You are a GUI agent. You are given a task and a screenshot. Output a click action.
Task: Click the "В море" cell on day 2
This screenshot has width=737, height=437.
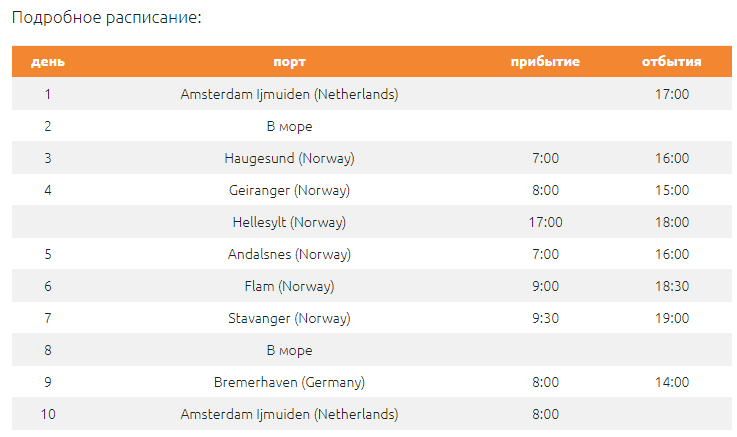290,126
